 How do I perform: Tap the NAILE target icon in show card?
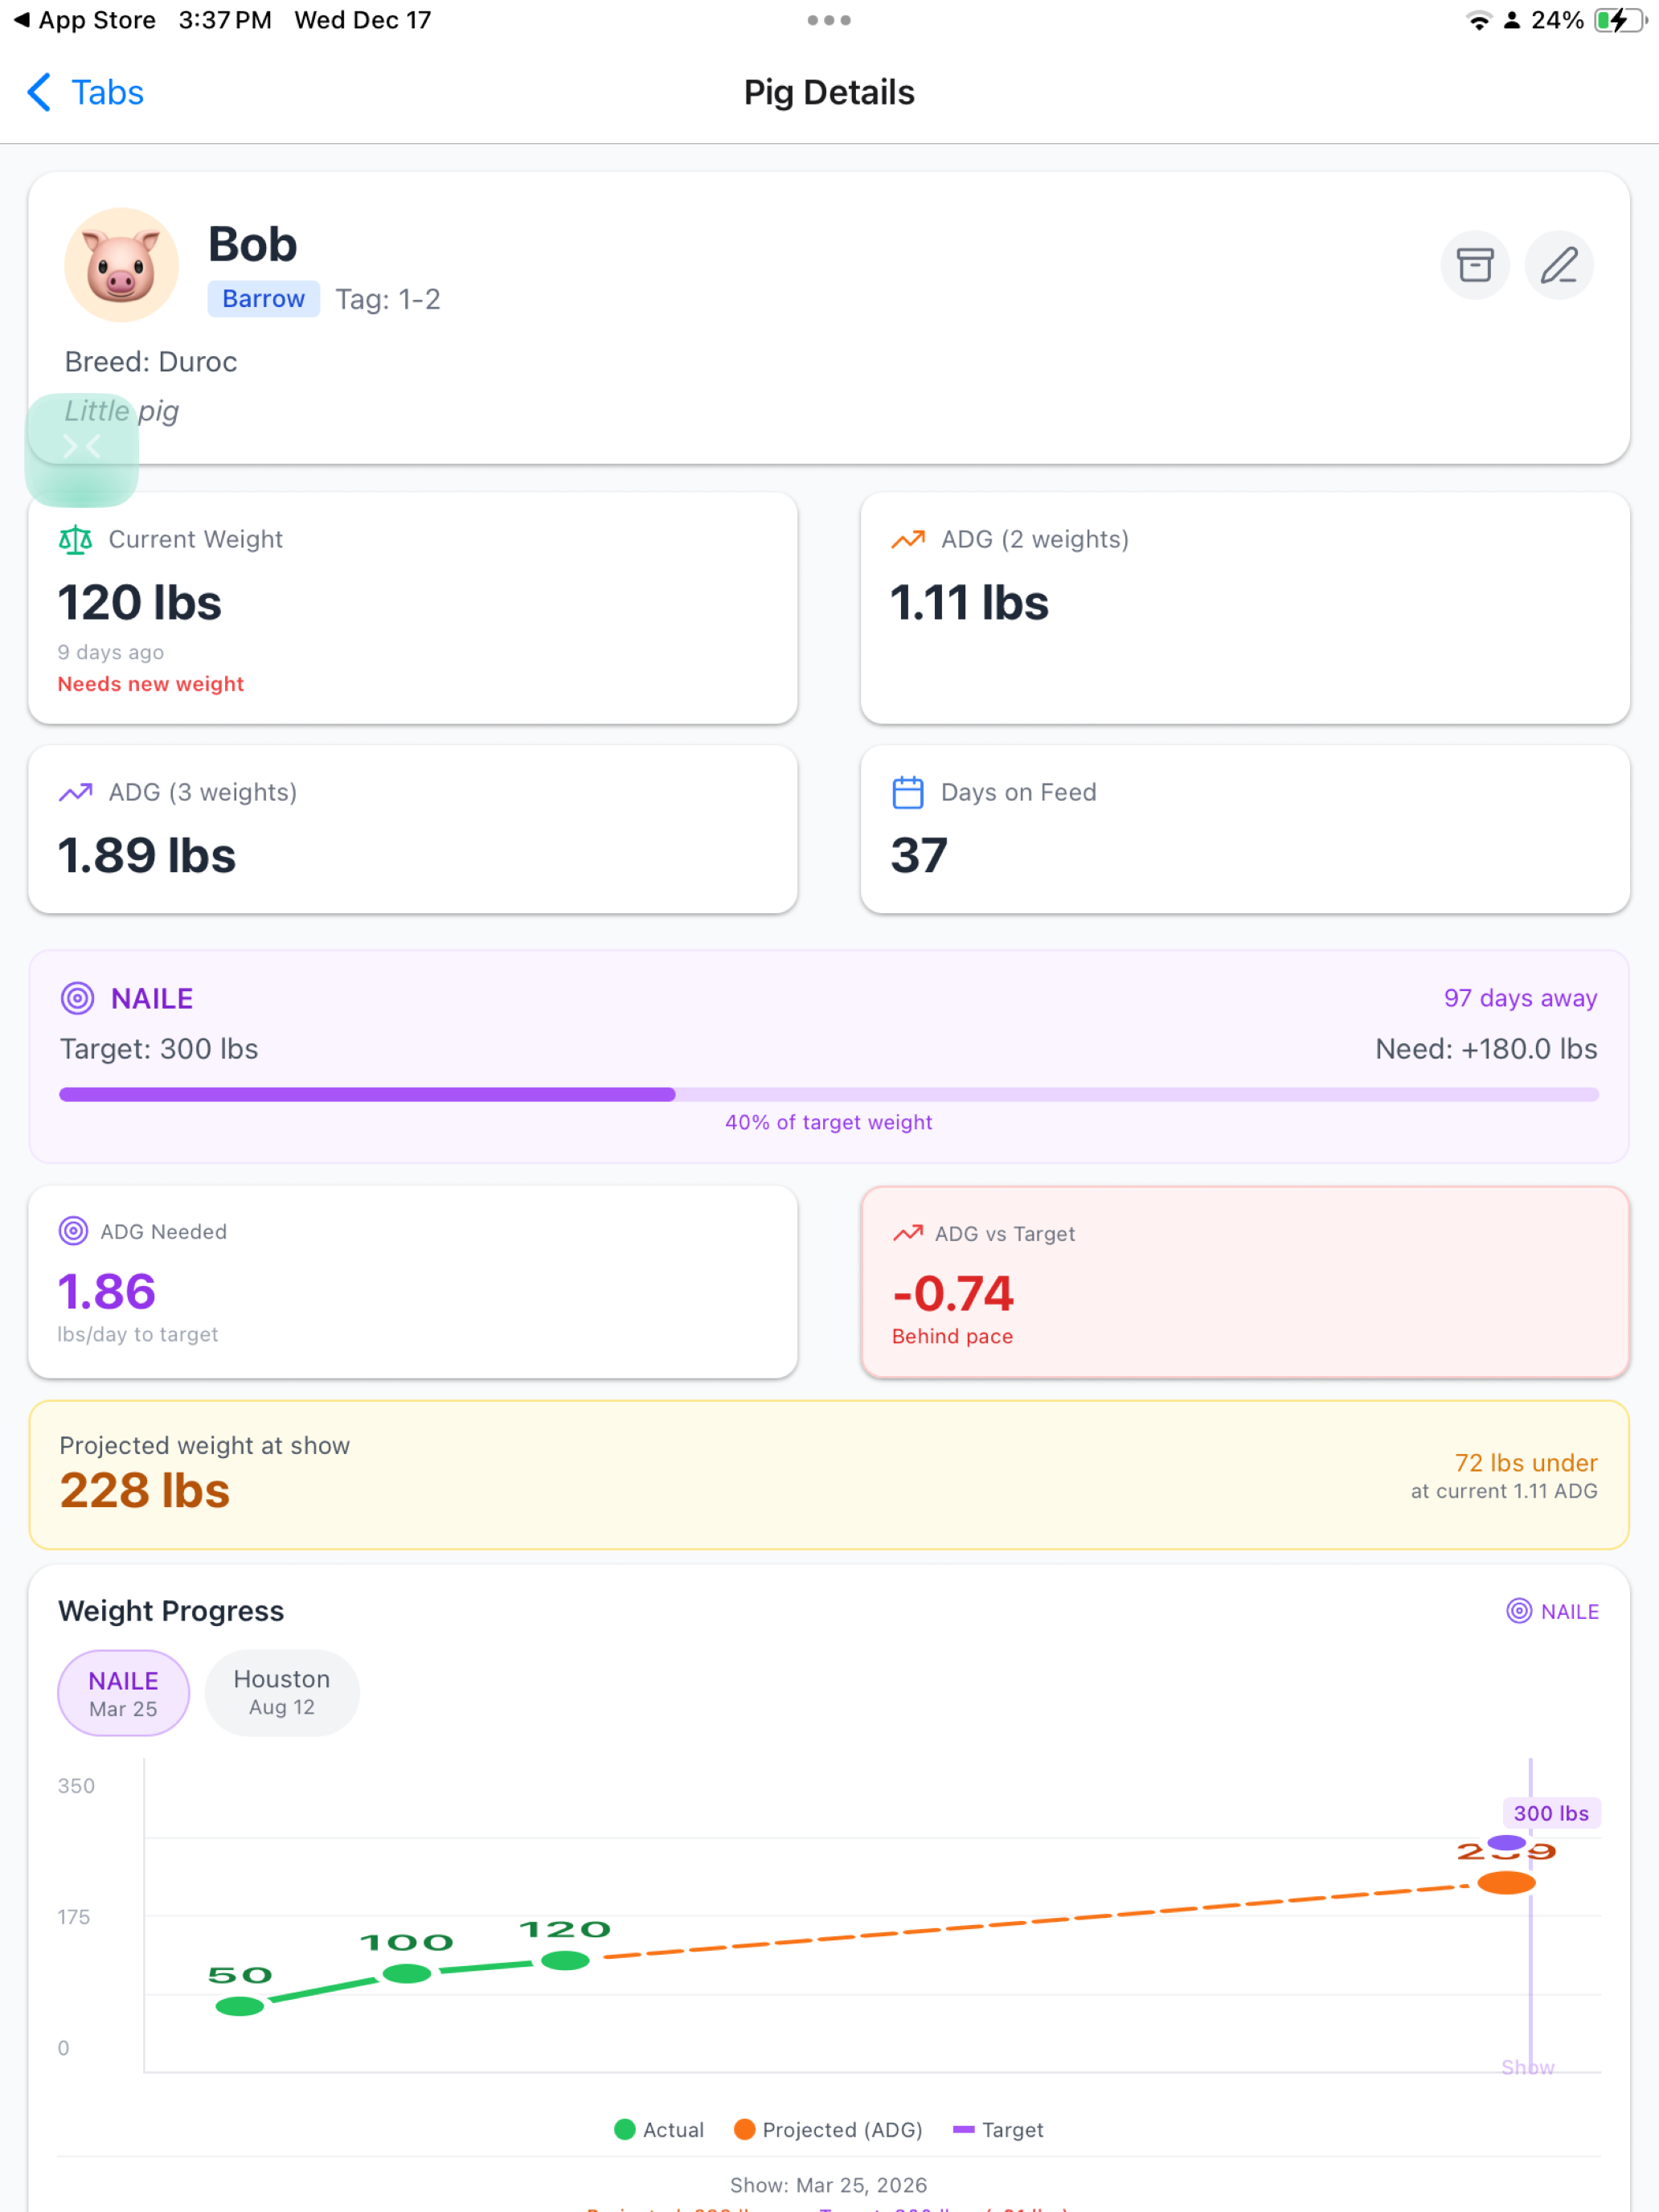tap(78, 998)
